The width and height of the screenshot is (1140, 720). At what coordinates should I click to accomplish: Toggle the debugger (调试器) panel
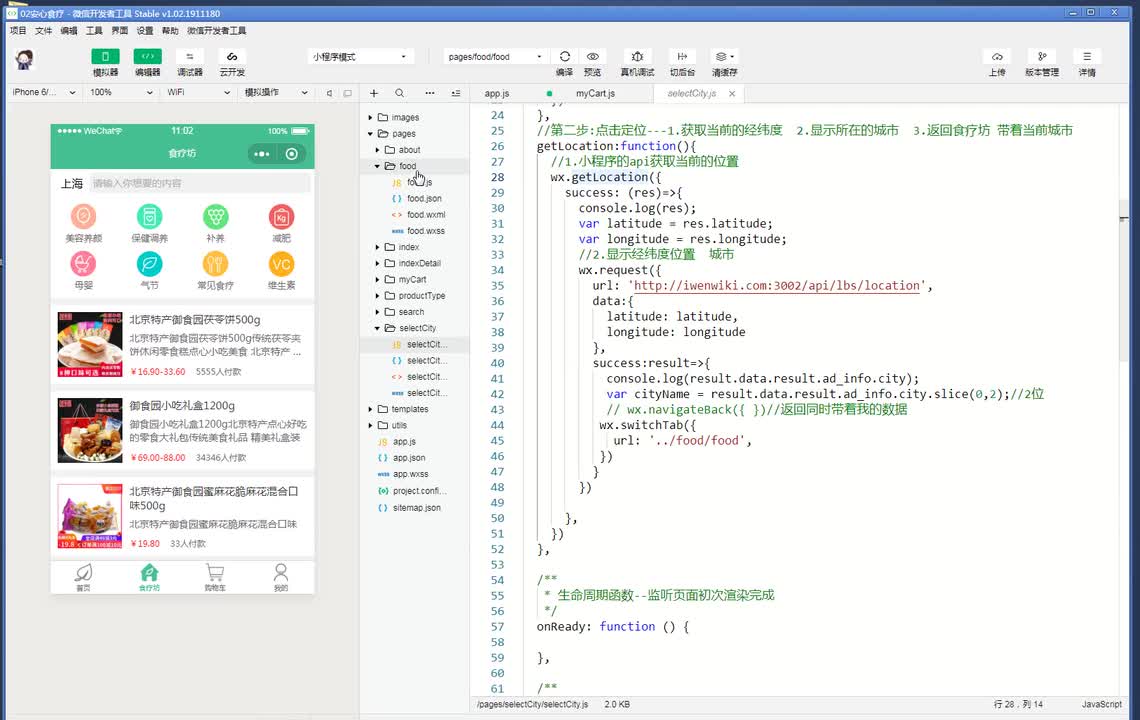(190, 57)
